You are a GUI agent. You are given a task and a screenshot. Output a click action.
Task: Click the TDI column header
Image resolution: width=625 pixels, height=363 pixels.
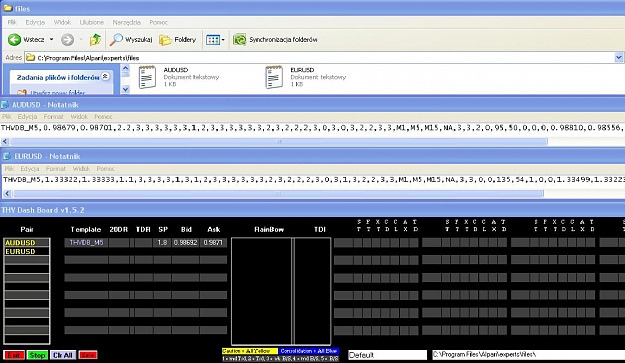point(320,230)
